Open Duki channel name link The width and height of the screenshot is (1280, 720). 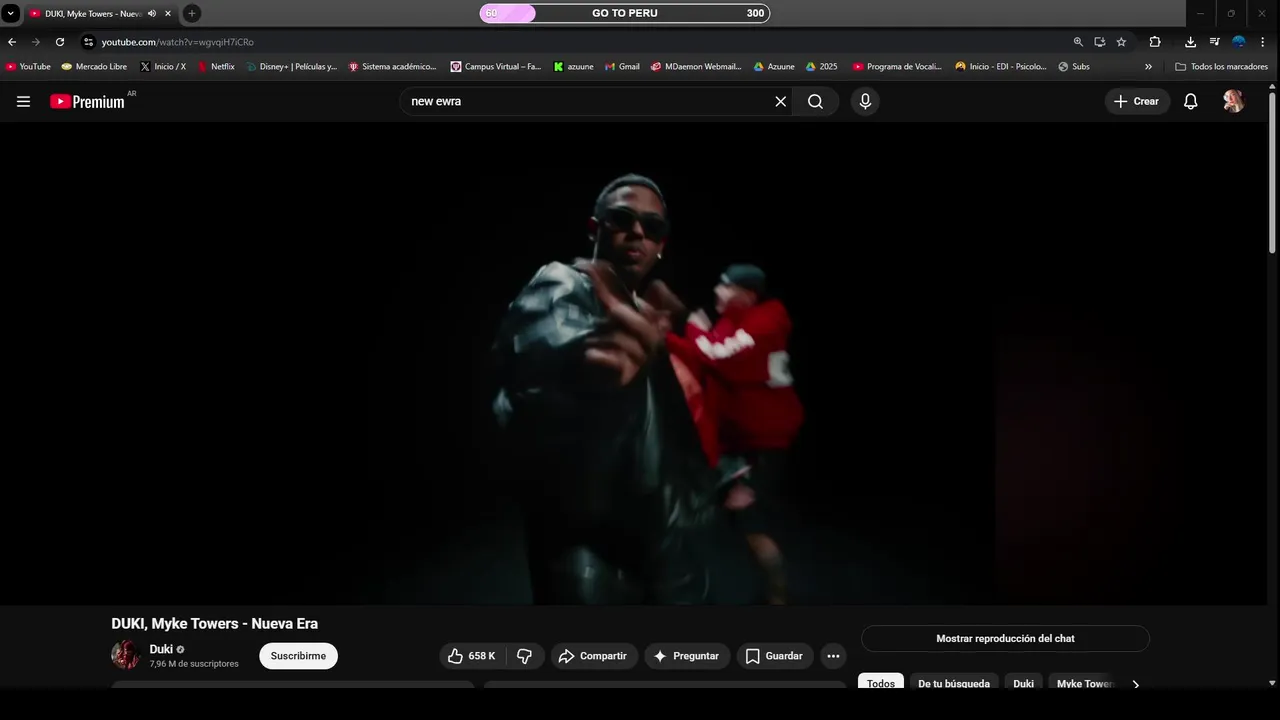pyautogui.click(x=161, y=649)
